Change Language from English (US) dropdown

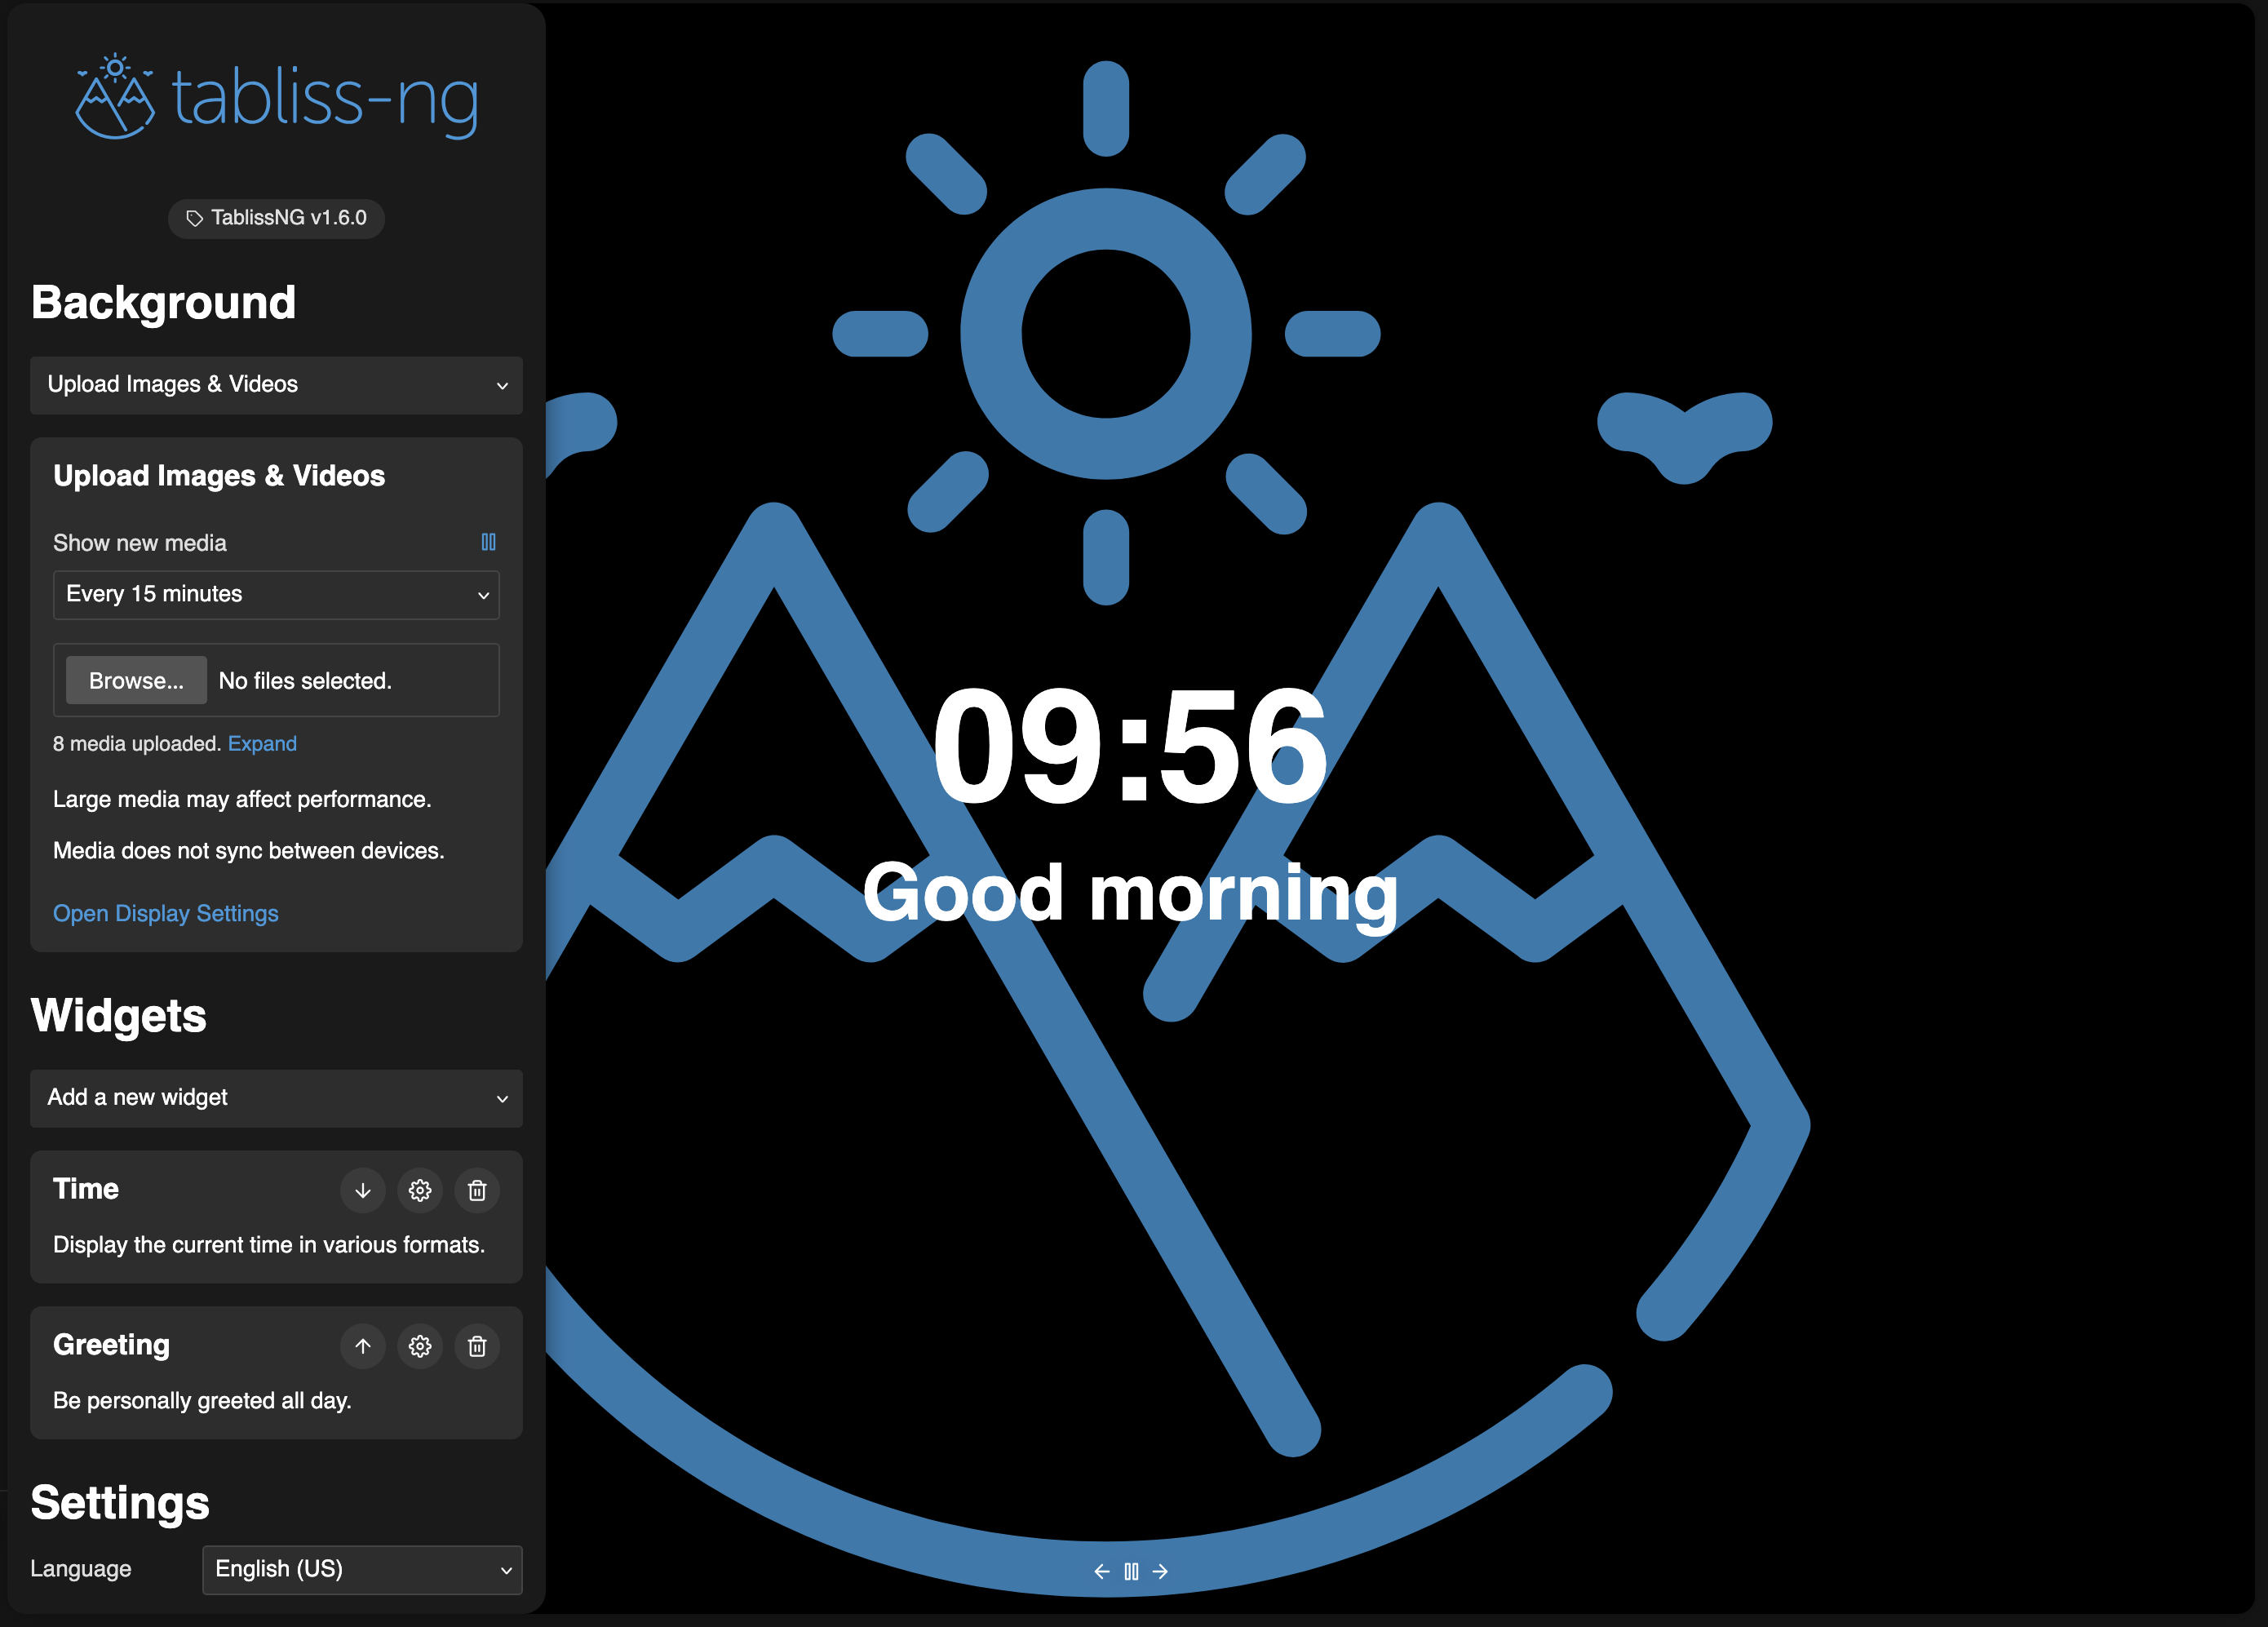point(362,1569)
